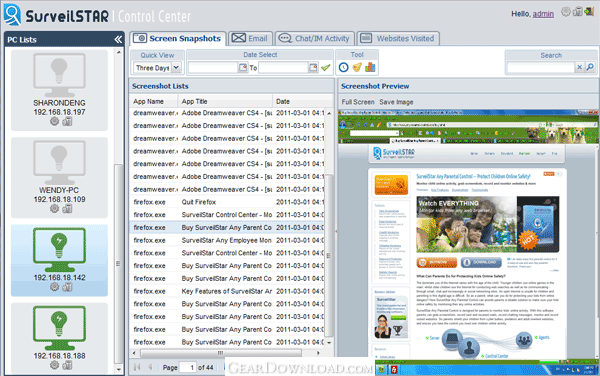Click the green checkmark to apply date range
The image size is (600, 376).
(x=326, y=68)
